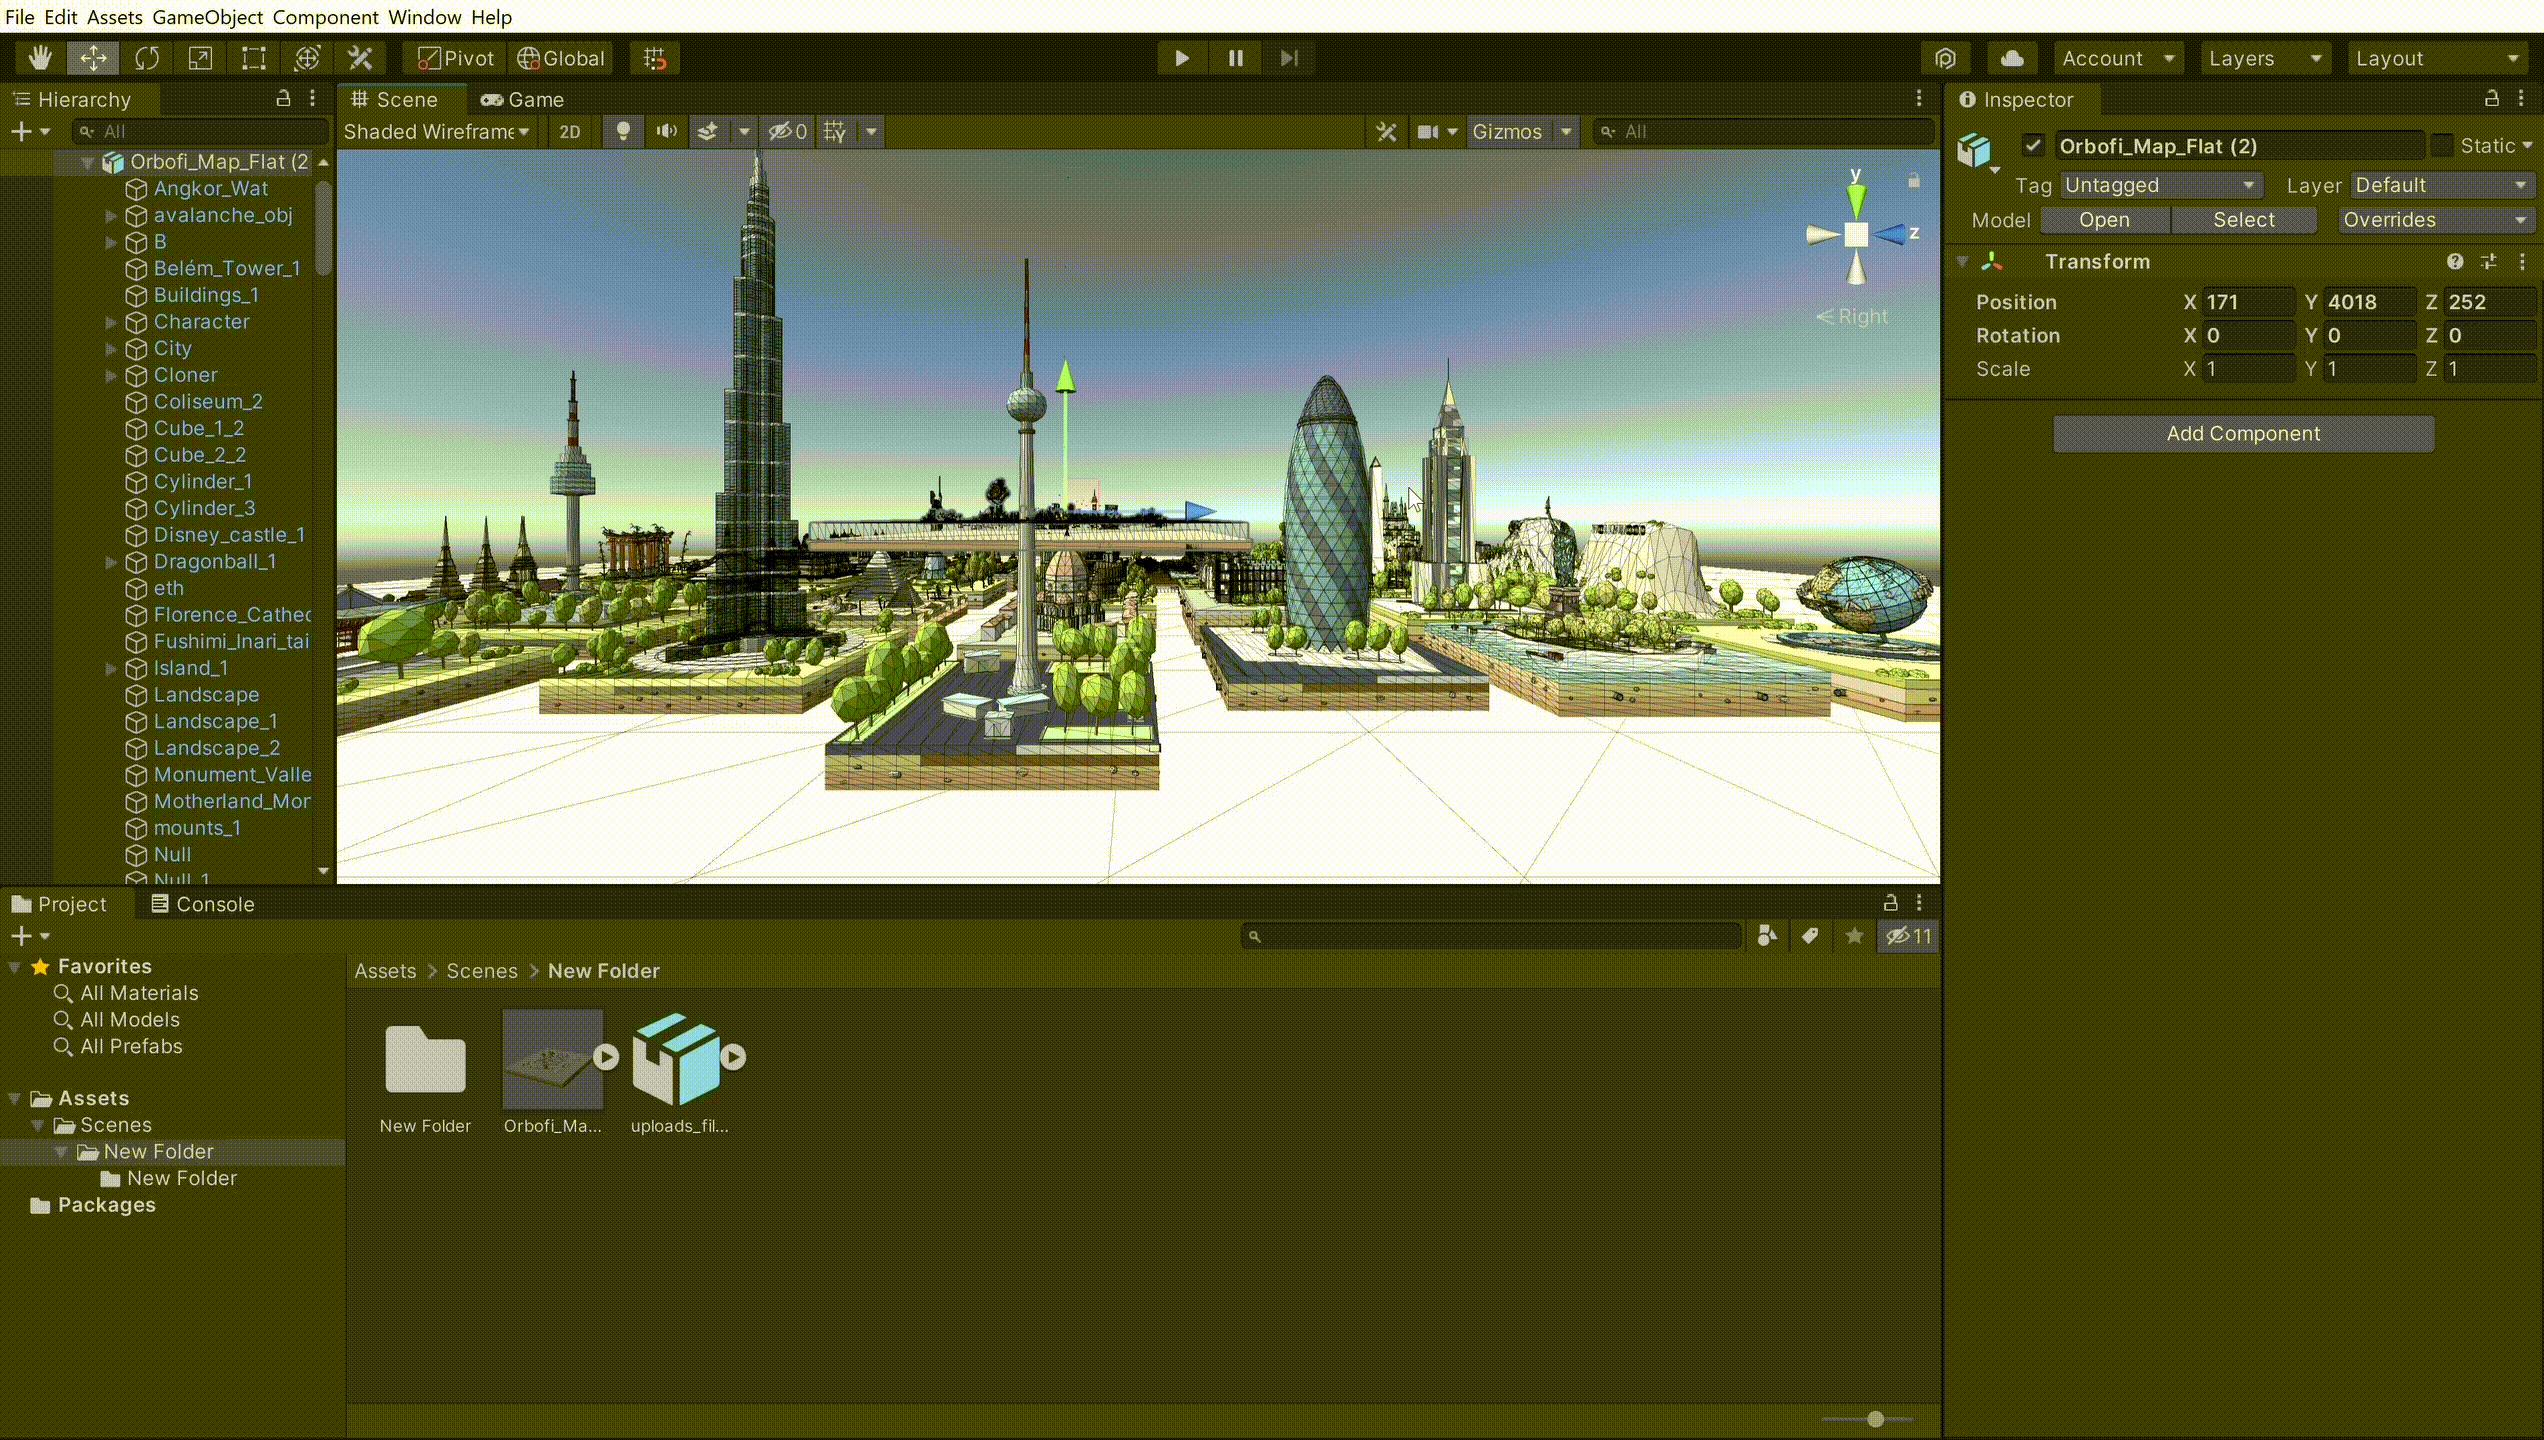Open custom editor tools icon
The width and height of the screenshot is (2544, 1440).
[360, 58]
